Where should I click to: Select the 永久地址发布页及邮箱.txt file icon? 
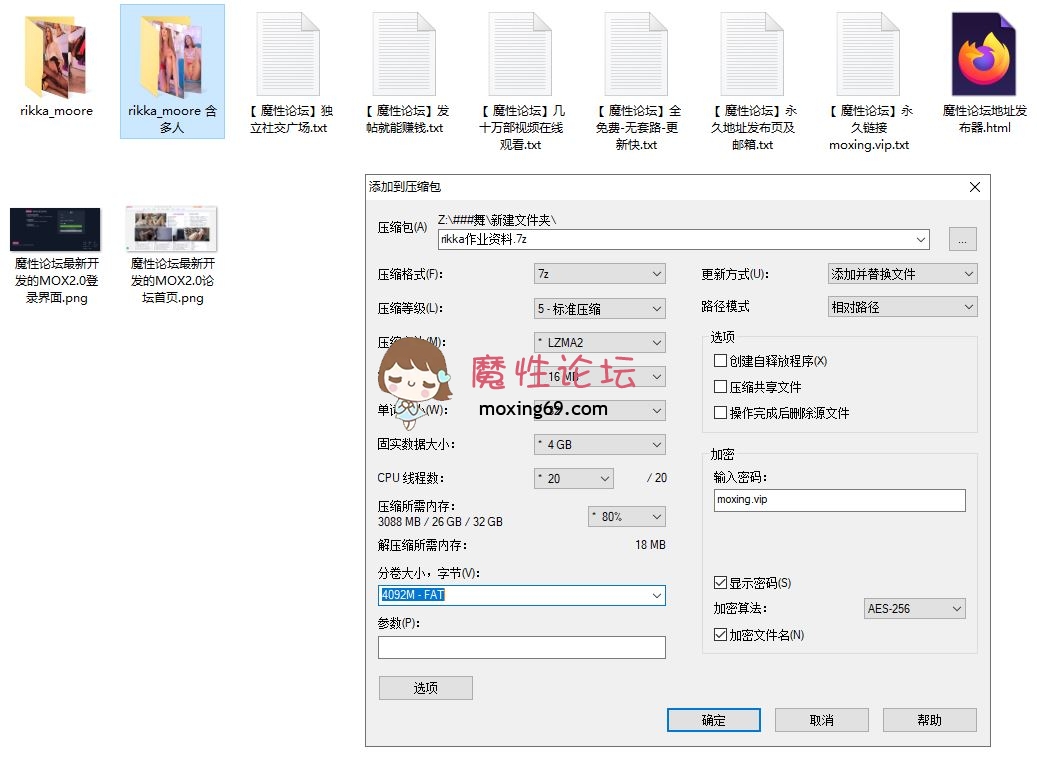click(x=753, y=54)
